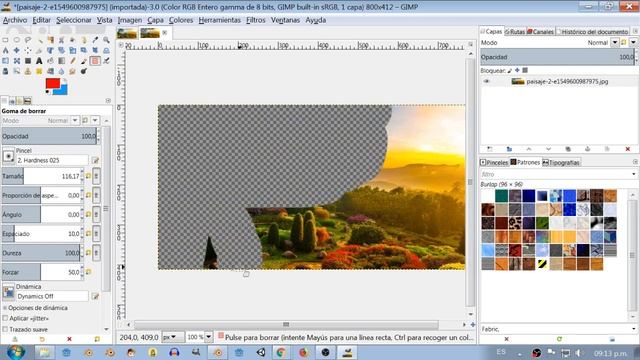640x360 pixels.
Task: Open the Modo dropdown in tool options
Action: (75, 120)
